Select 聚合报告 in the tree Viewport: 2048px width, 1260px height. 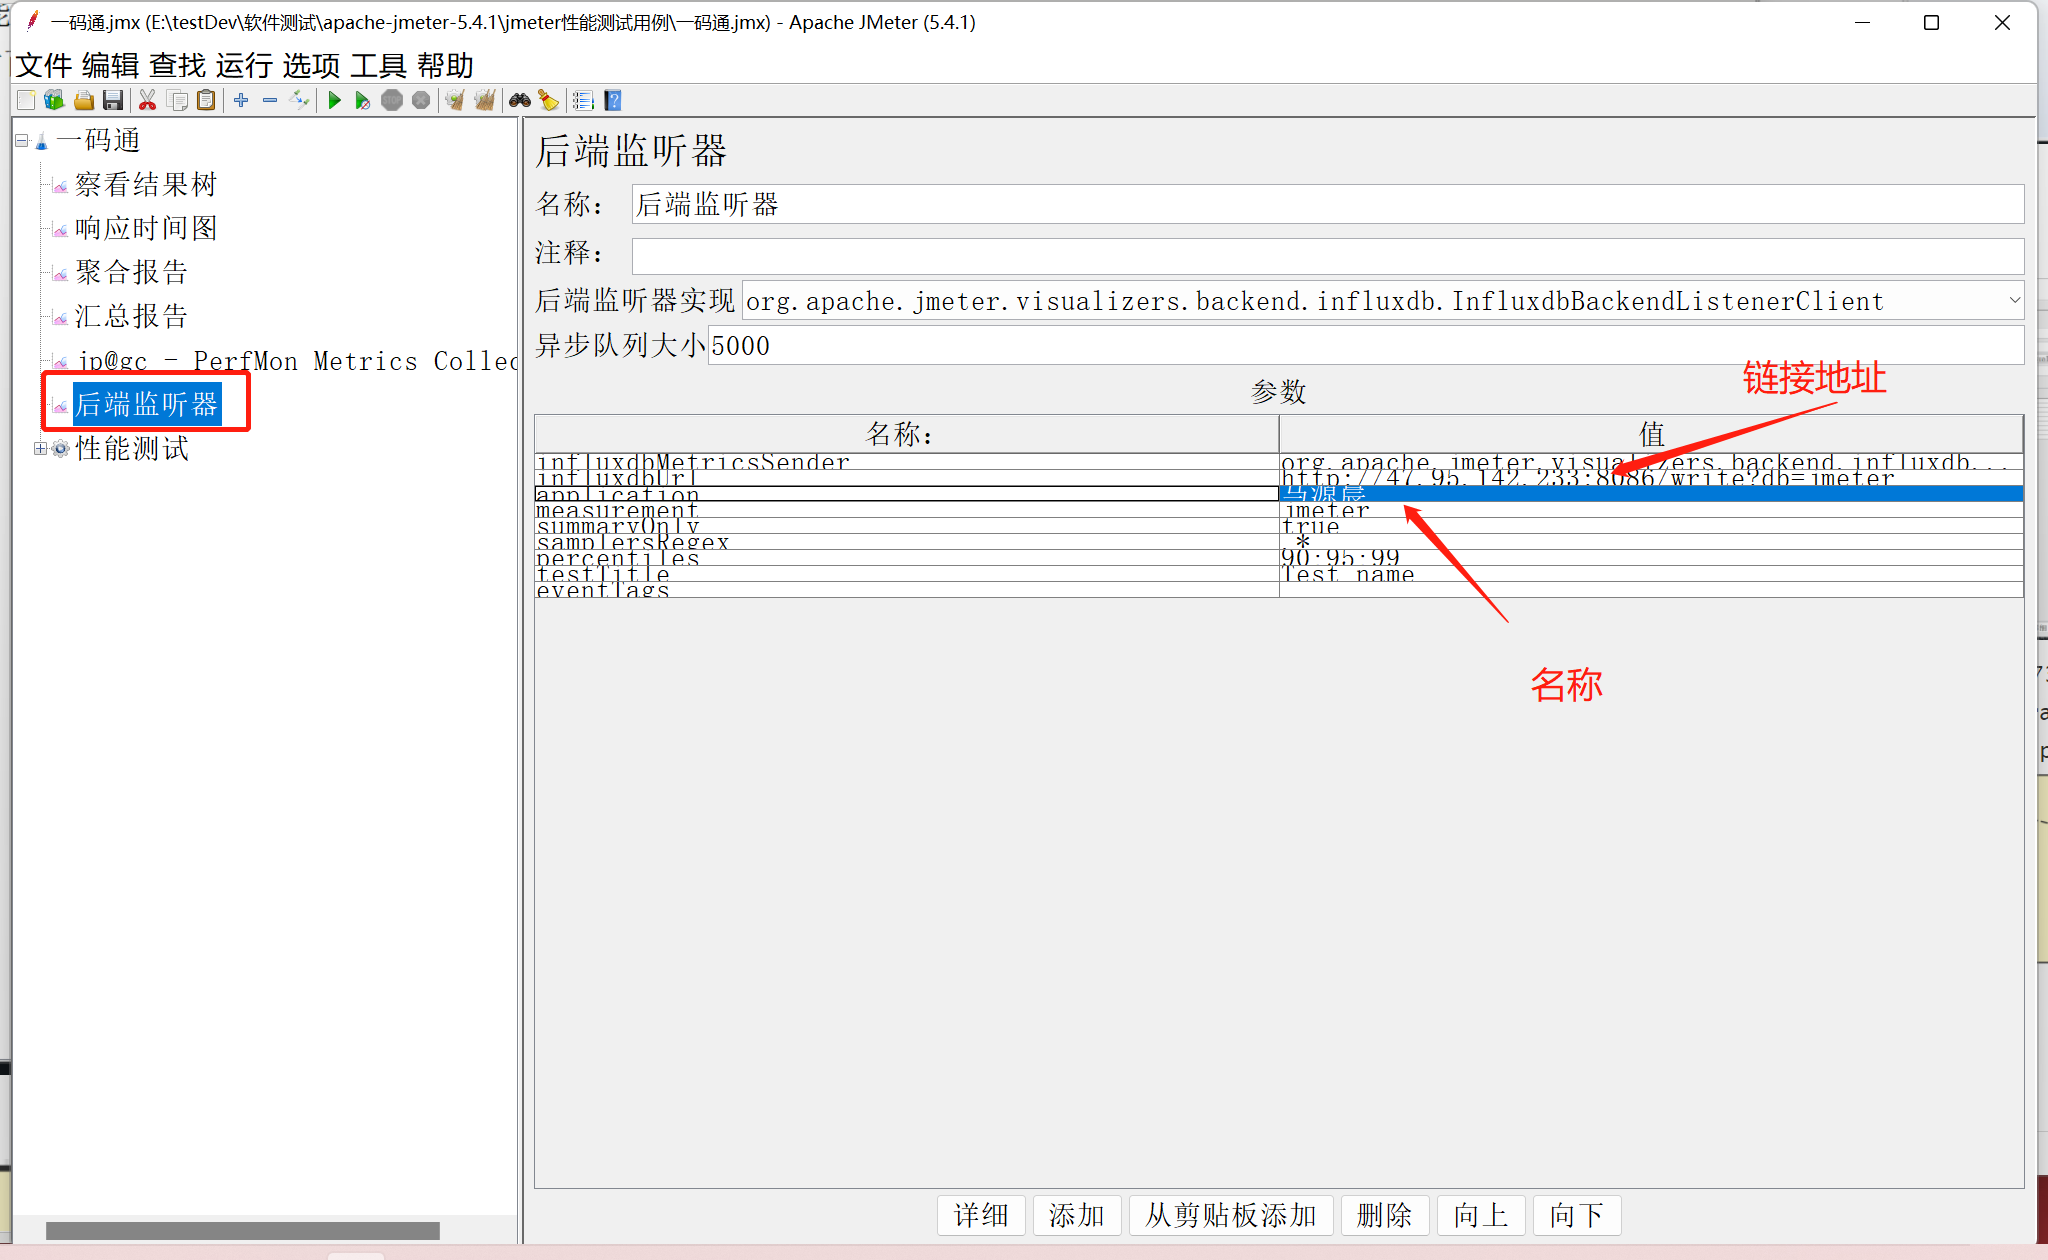[131, 272]
